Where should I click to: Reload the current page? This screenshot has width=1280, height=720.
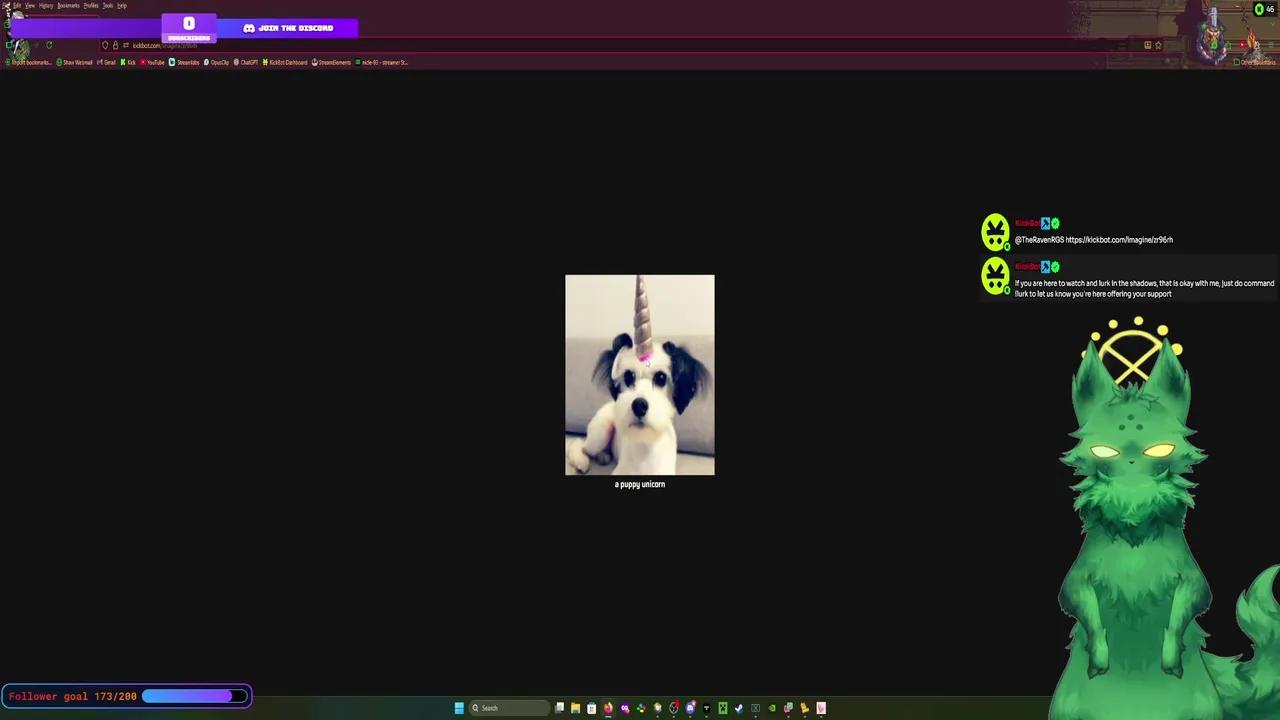pyautogui.click(x=49, y=45)
